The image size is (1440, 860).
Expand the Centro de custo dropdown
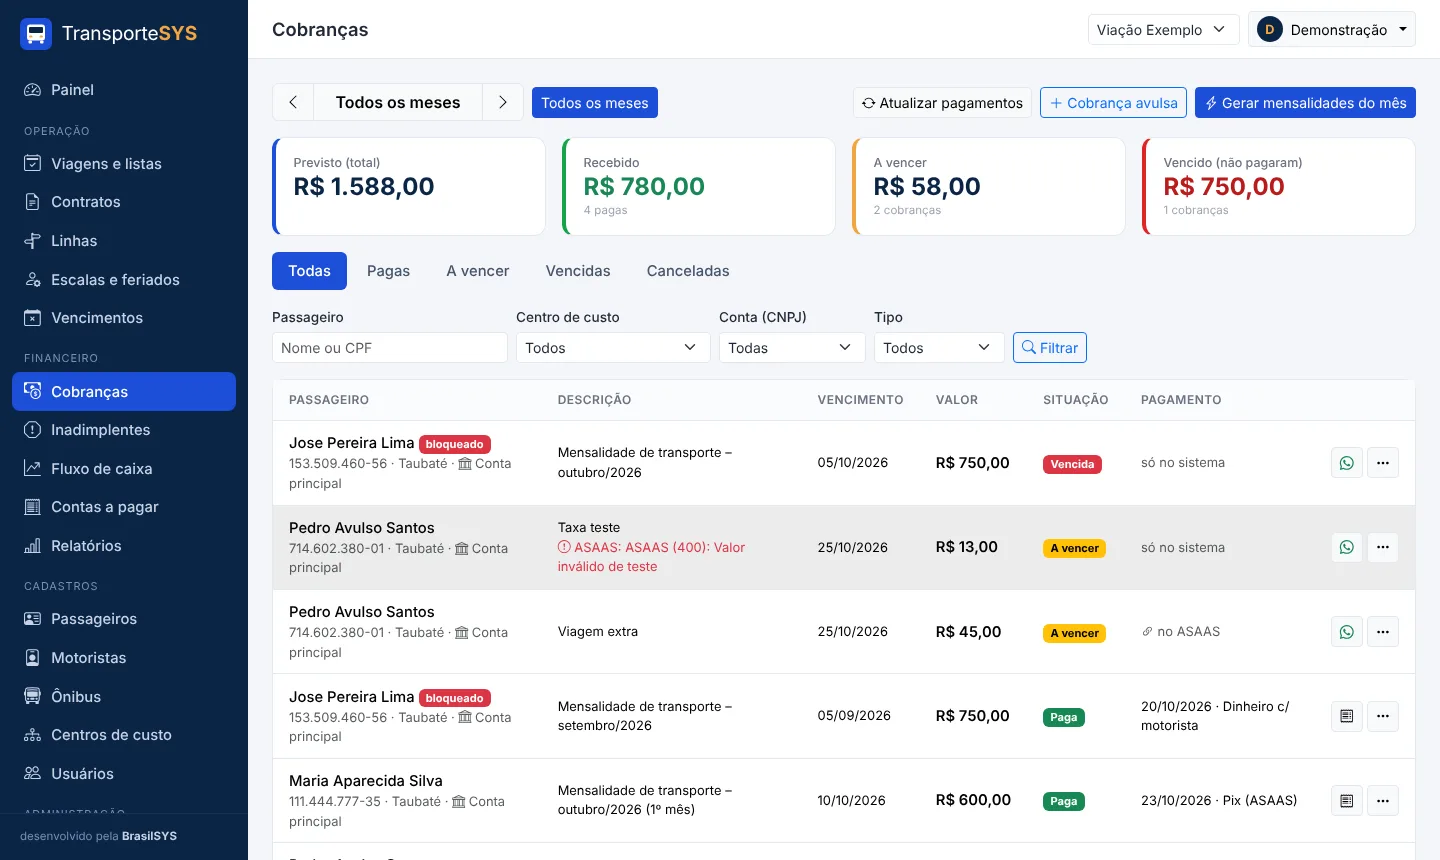613,348
